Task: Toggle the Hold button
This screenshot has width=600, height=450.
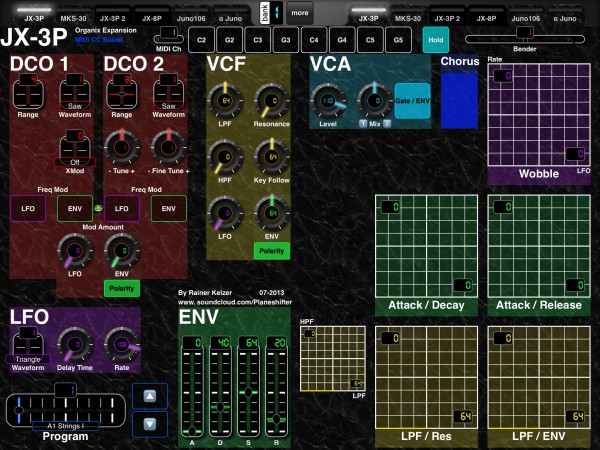Action: (436, 40)
